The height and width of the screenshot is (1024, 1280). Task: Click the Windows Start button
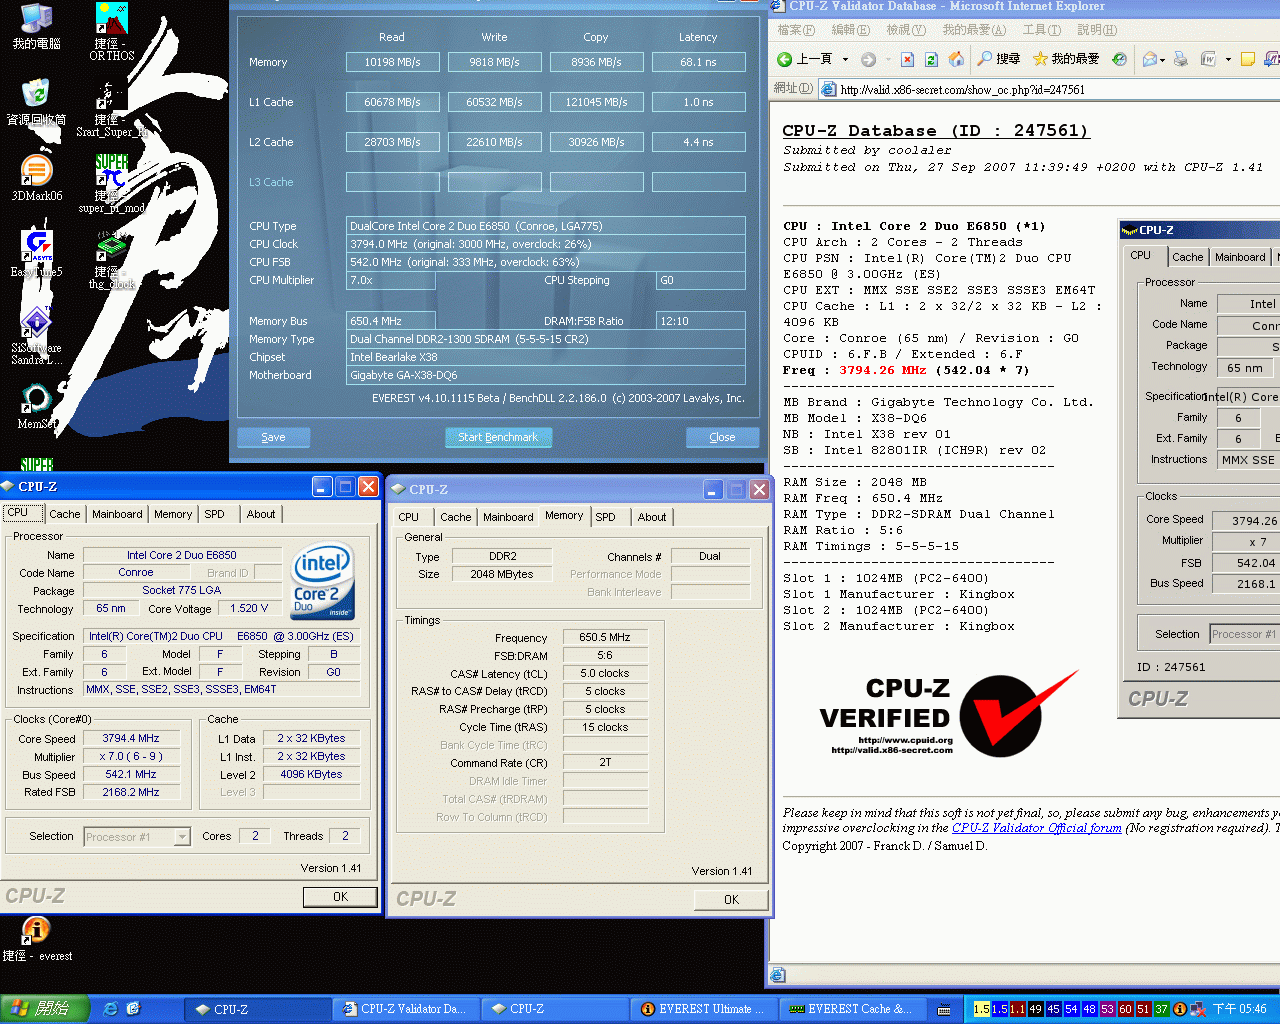click(45, 1009)
